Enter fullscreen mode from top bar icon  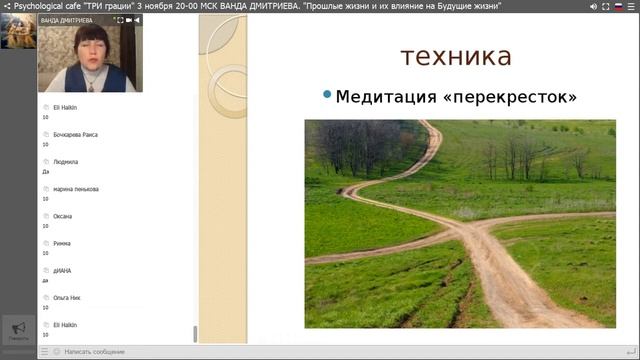606,7
